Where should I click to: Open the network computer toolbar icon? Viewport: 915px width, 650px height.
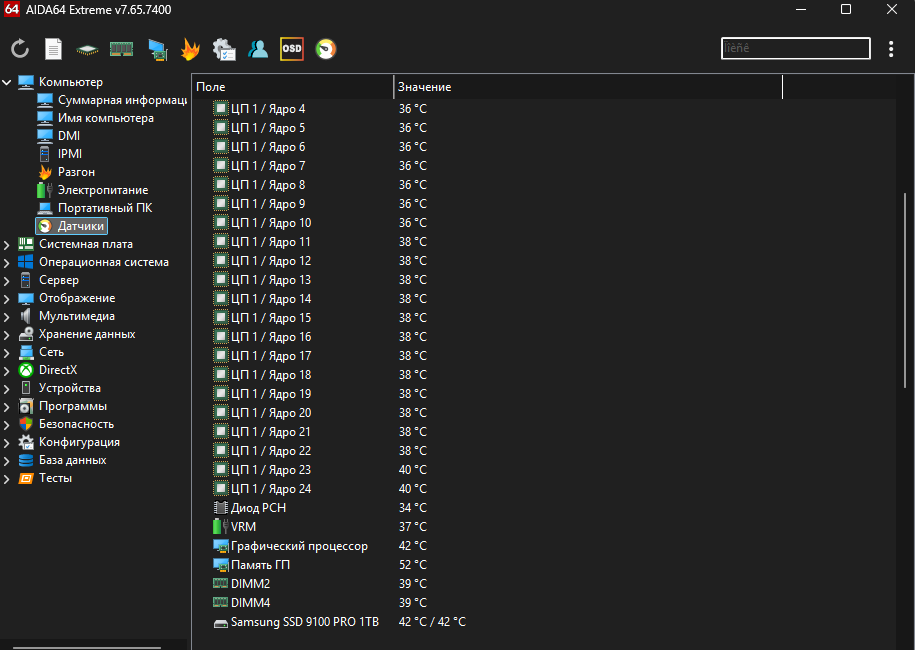(x=157, y=50)
